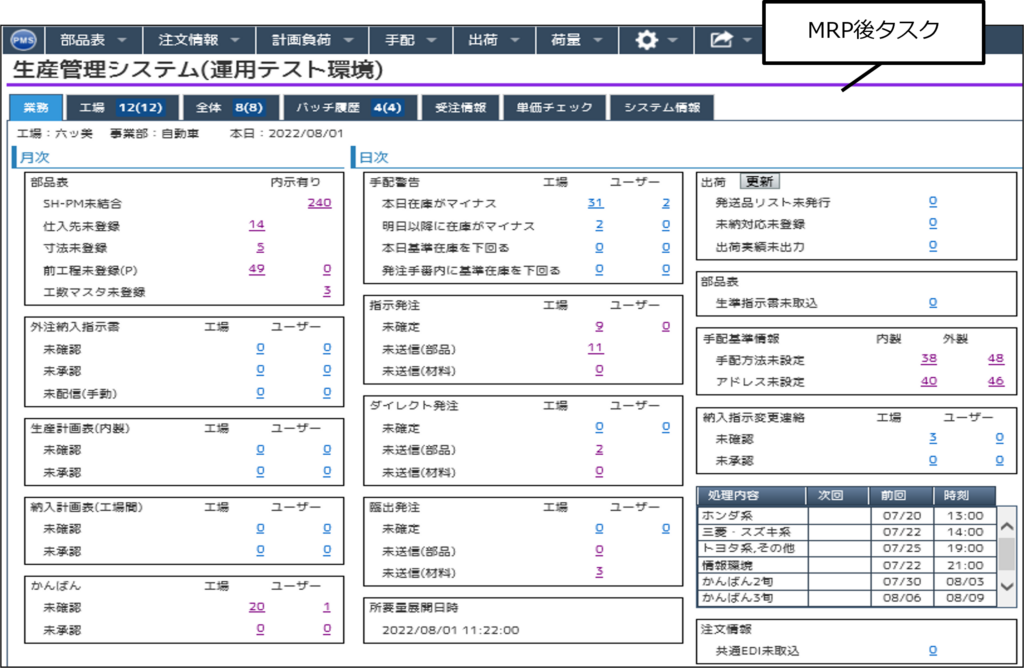Open 本日在庫がマイナス user count link 2
Viewport: 1024px width, 668px height.
point(665,203)
